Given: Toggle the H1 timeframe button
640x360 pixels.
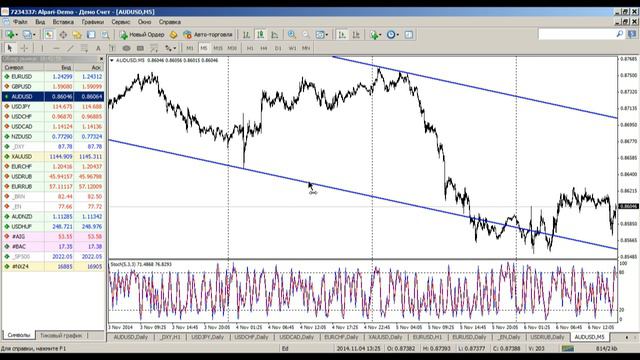Looking at the screenshot, I should pos(250,48).
